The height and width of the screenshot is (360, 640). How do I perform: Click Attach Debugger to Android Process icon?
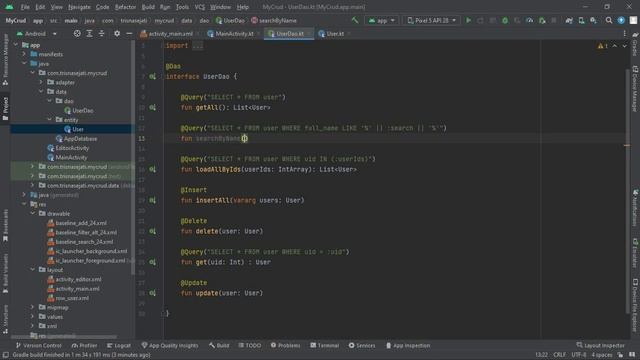(542, 20)
